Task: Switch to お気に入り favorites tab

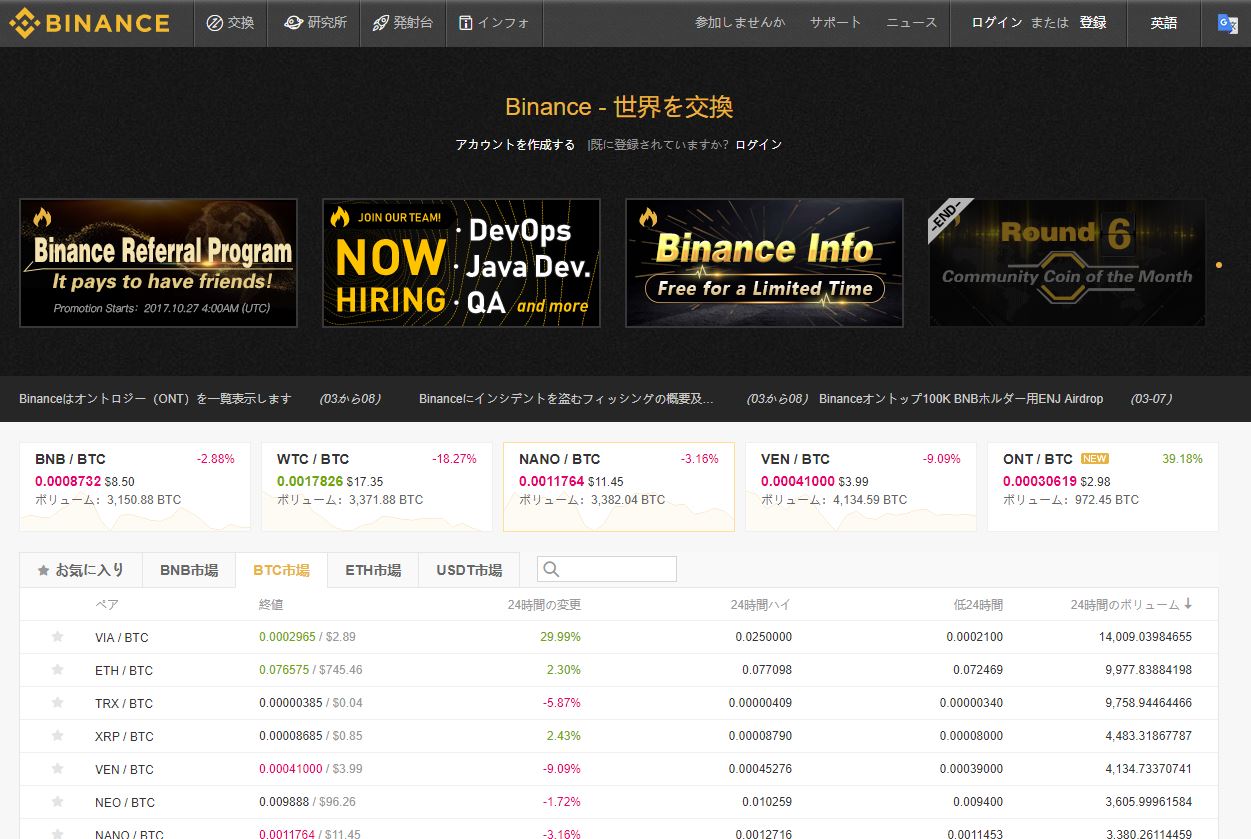Action: tap(81, 570)
